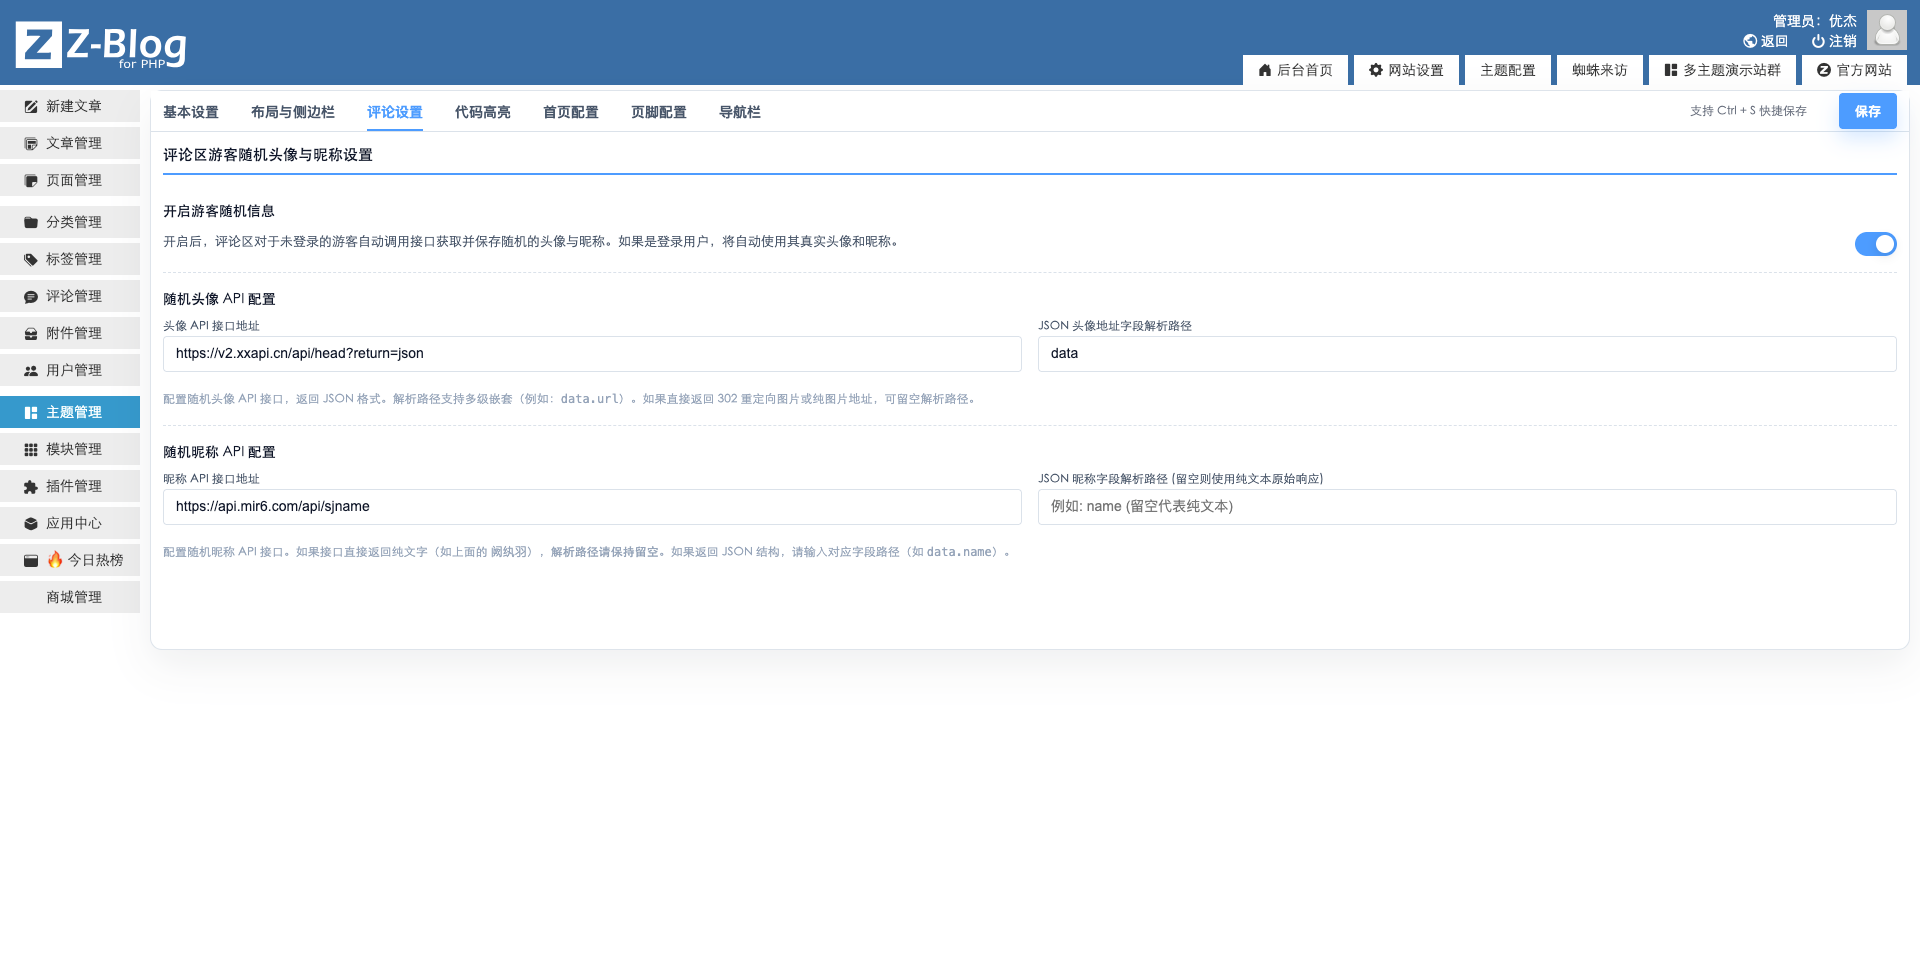Switch to the 导航栏 tab

[740, 112]
